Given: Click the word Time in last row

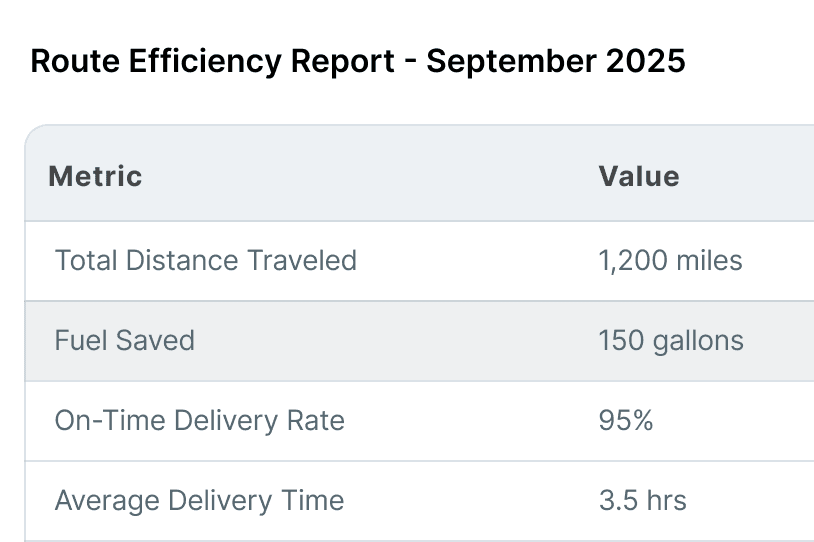Looking at the screenshot, I should click(313, 500).
